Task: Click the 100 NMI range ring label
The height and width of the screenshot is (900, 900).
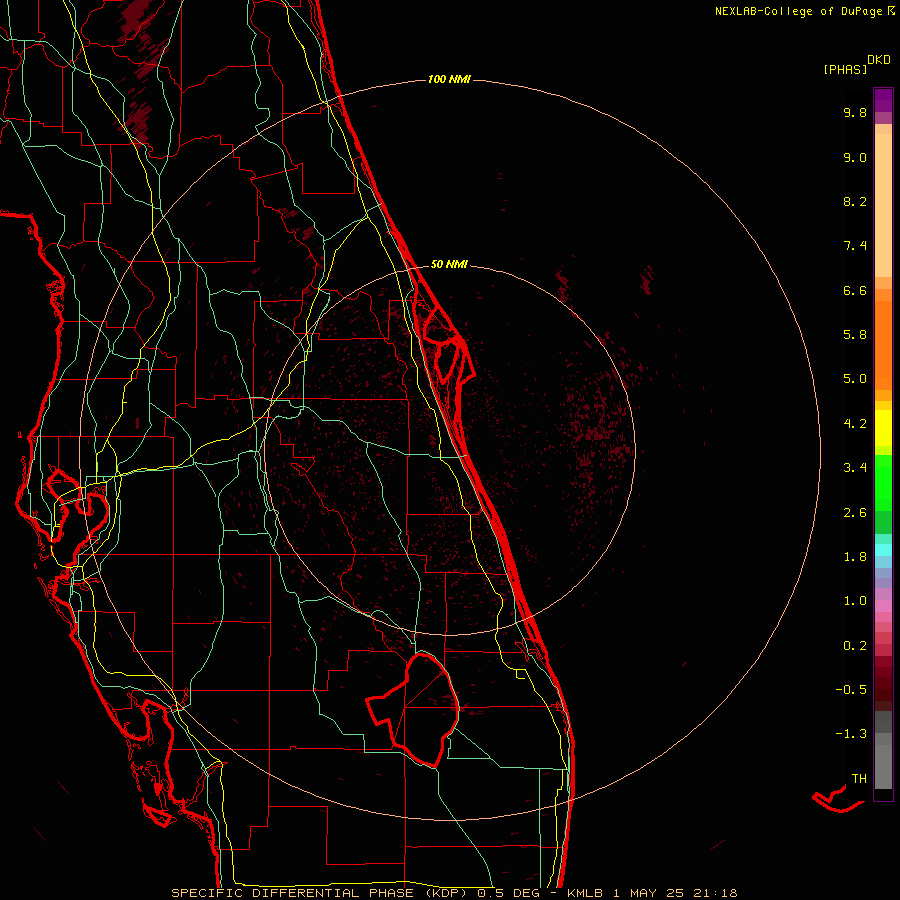Action: pyautogui.click(x=449, y=79)
